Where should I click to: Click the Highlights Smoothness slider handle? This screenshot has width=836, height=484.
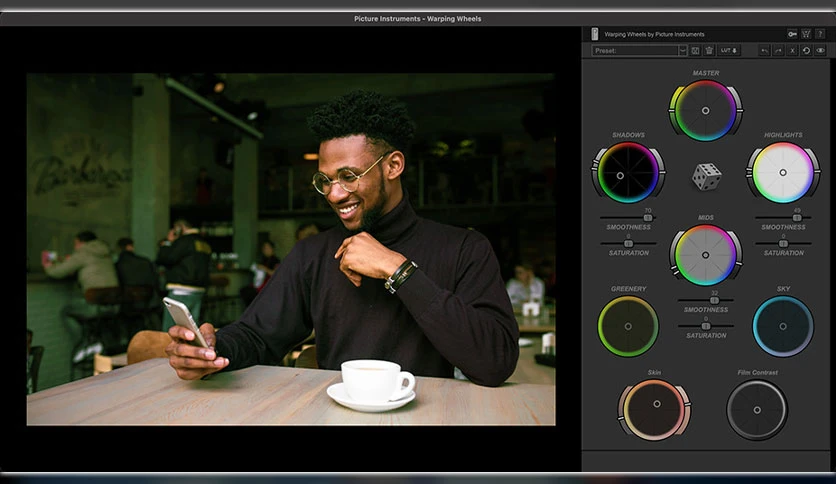pos(797,217)
